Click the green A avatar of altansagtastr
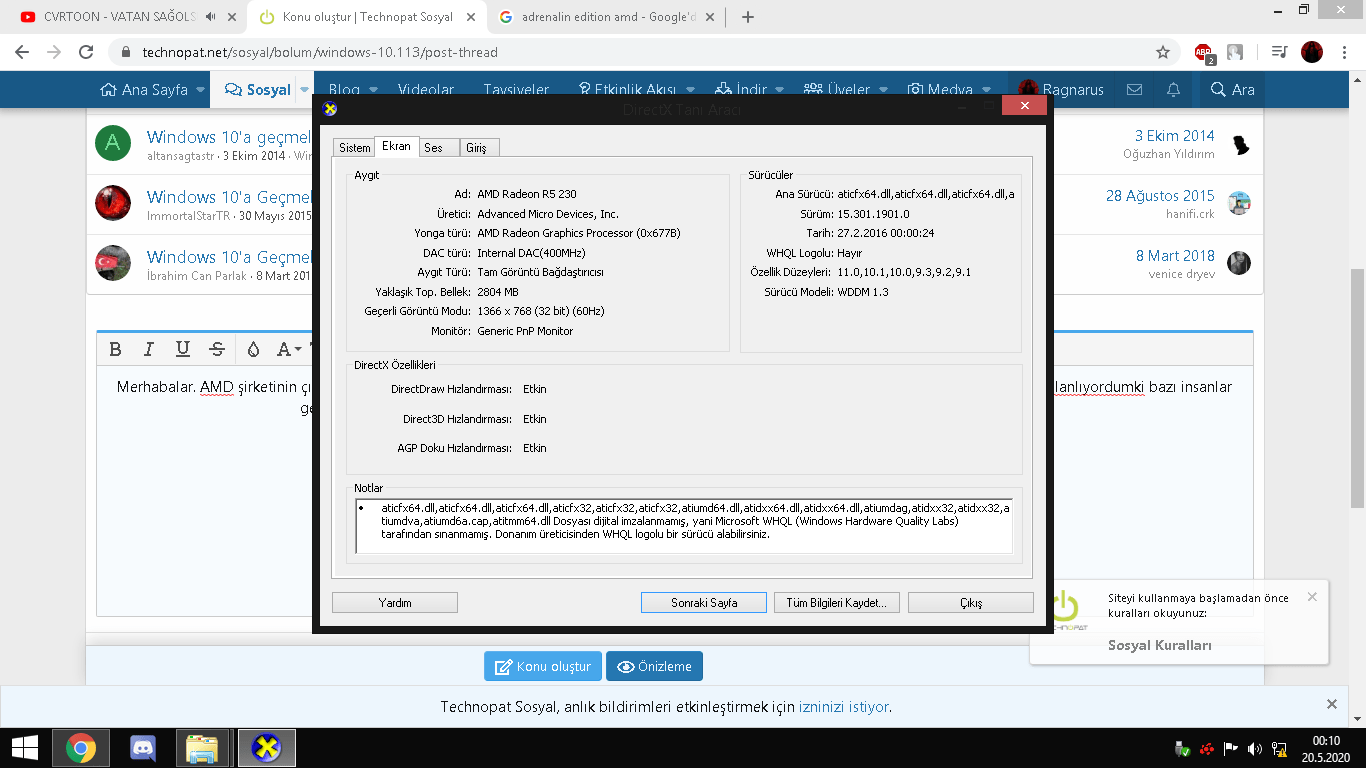The height and width of the screenshot is (768, 1366). coord(113,142)
